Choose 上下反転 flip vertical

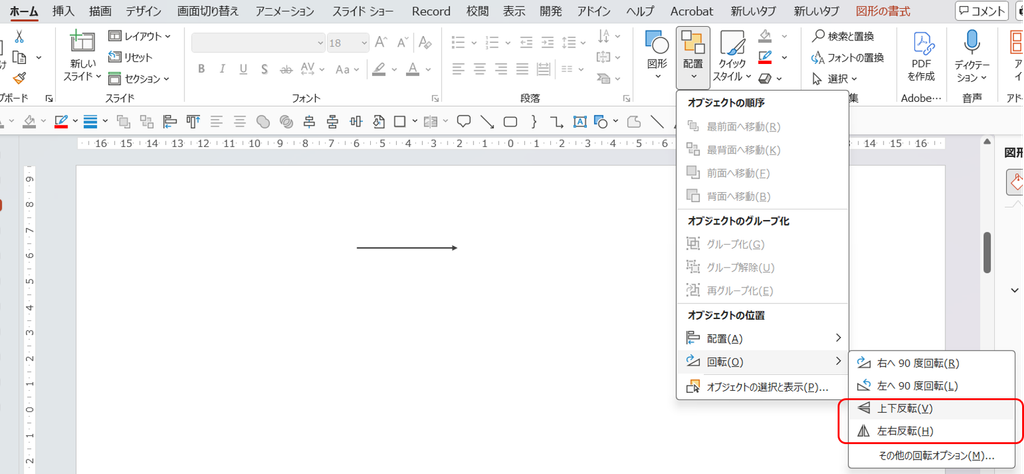point(931,408)
